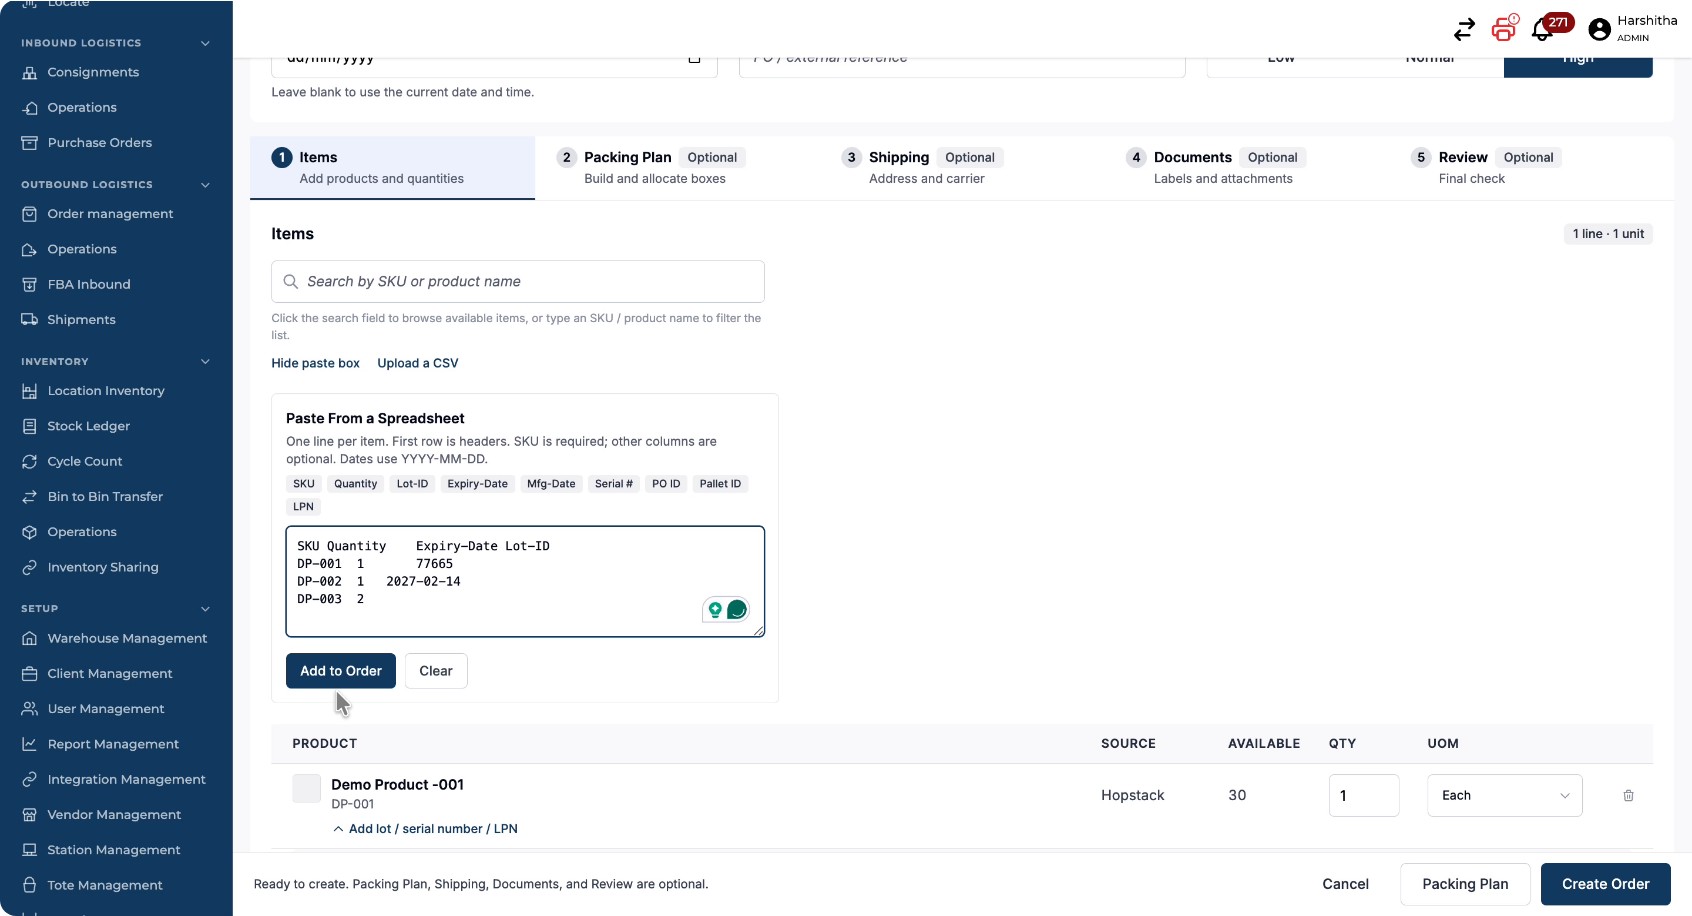The image size is (1692, 916).
Task: Click inside the spreadsheet paste textarea
Action: pyautogui.click(x=525, y=581)
